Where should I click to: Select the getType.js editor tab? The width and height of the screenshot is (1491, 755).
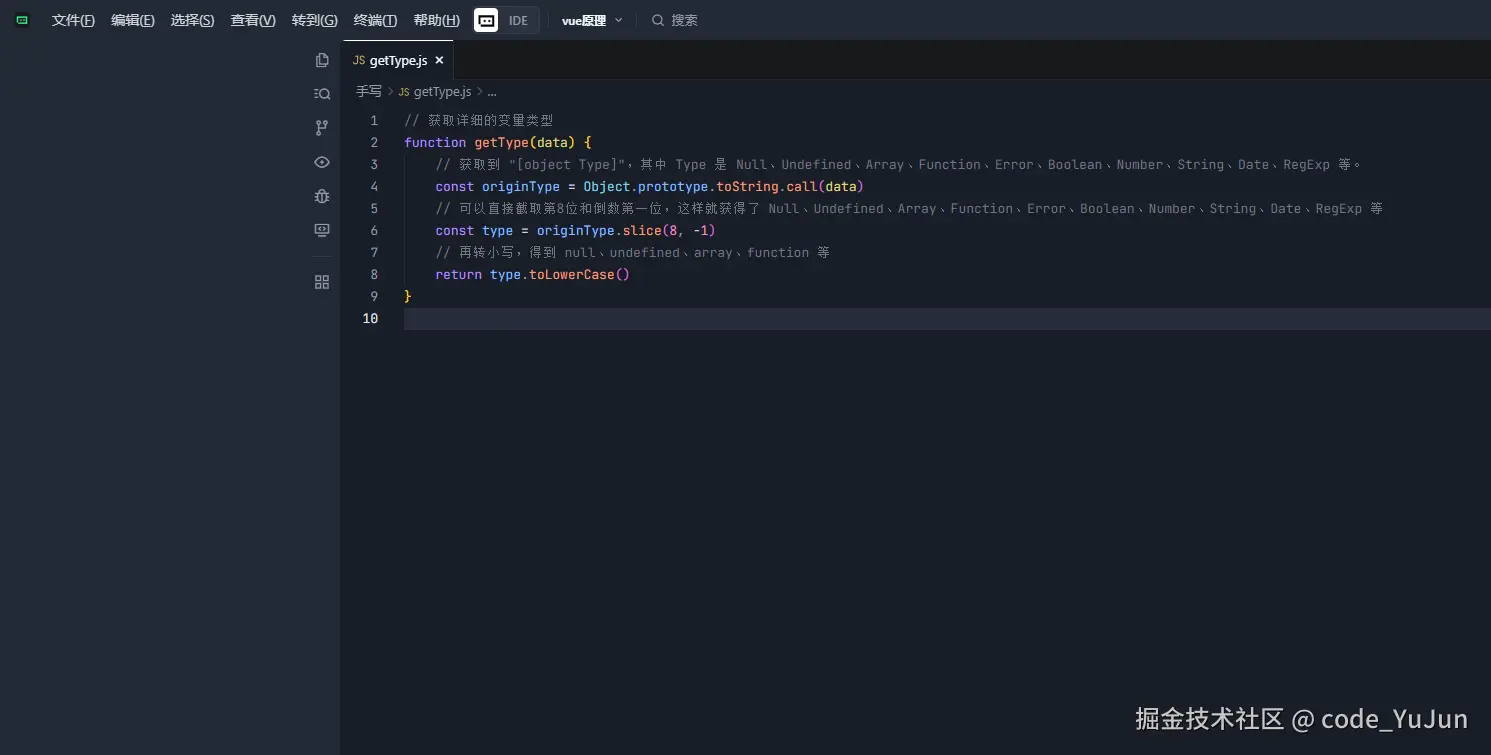pyautogui.click(x=397, y=60)
